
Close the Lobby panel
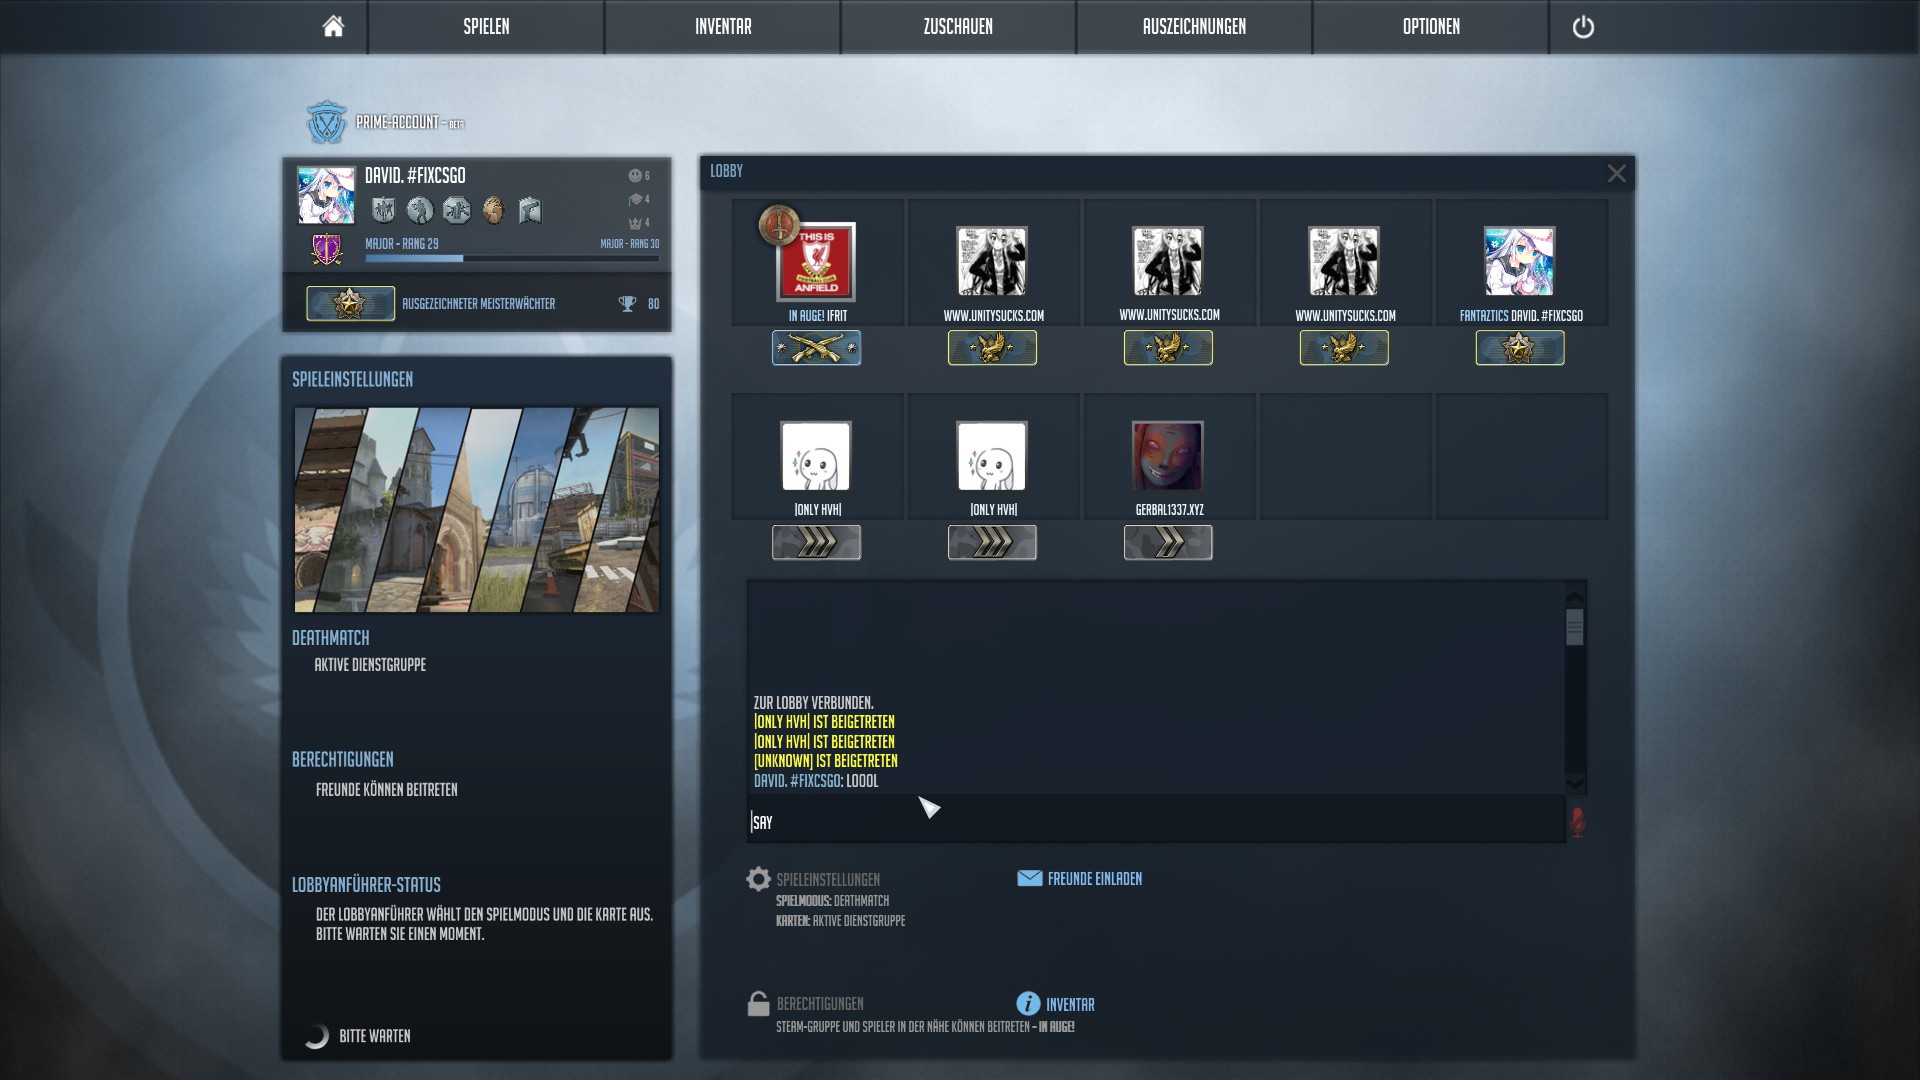pos(1616,174)
